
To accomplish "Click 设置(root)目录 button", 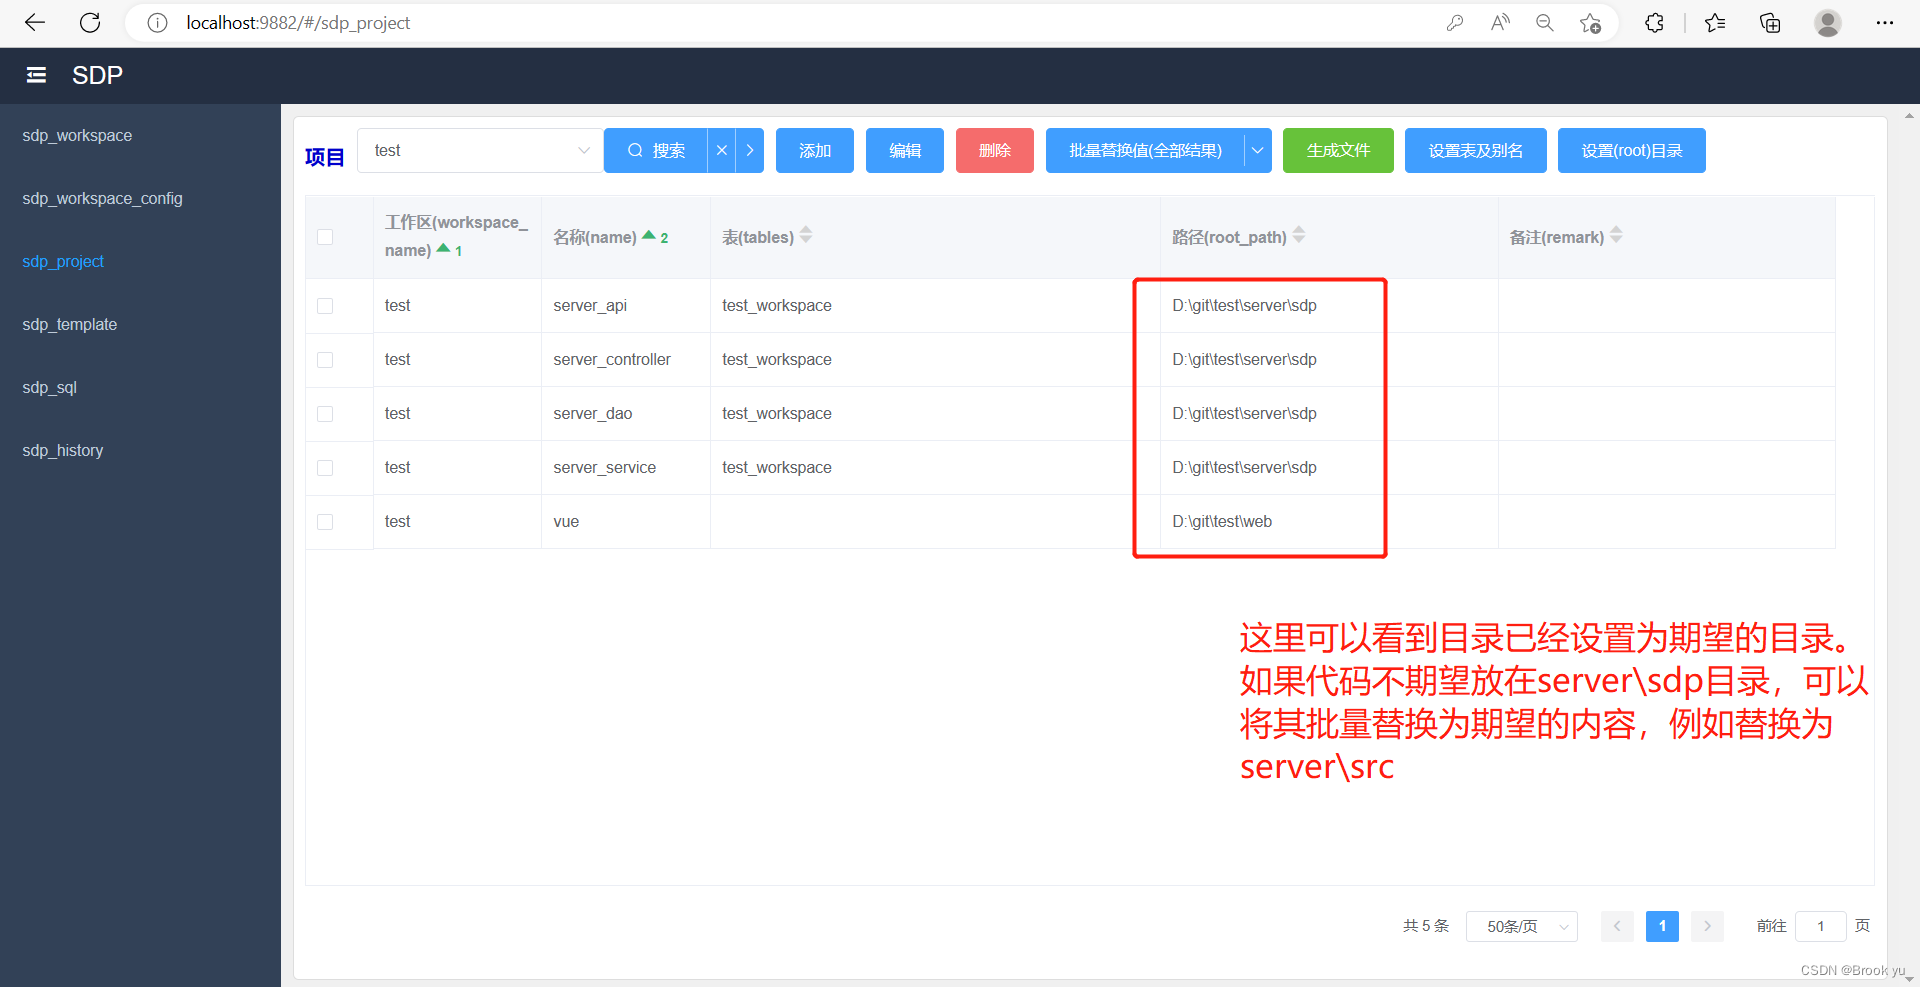I will click(x=1632, y=150).
